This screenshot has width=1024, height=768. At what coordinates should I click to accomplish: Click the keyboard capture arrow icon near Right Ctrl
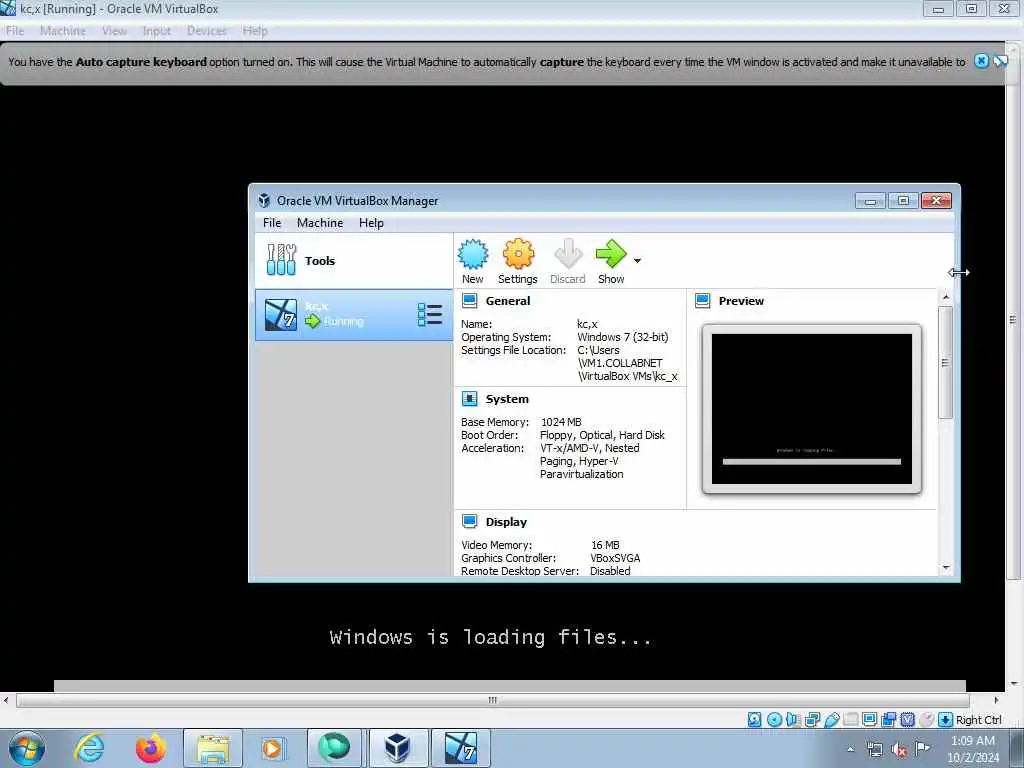(945, 720)
